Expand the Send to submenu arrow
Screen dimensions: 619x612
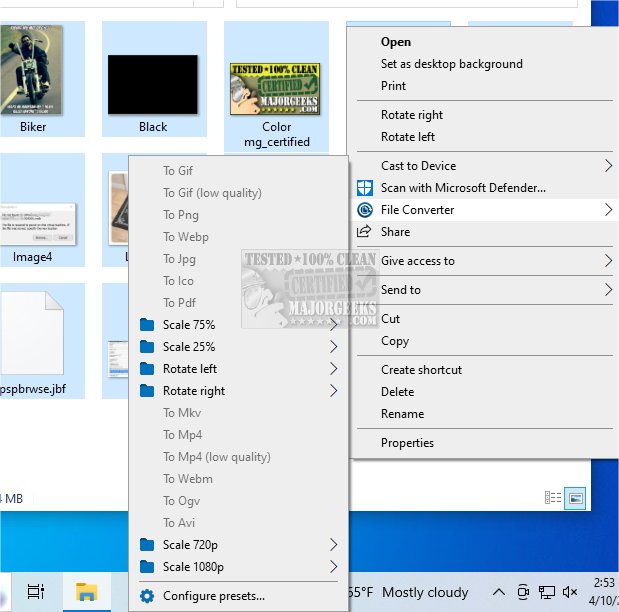[608, 290]
